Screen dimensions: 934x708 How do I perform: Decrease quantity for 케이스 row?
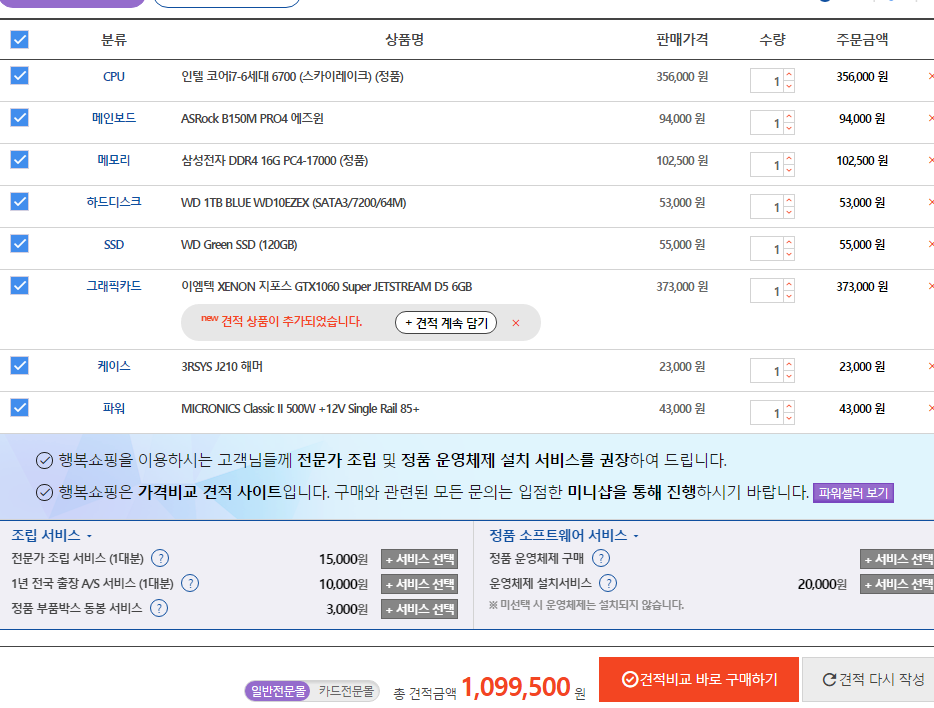point(789,376)
